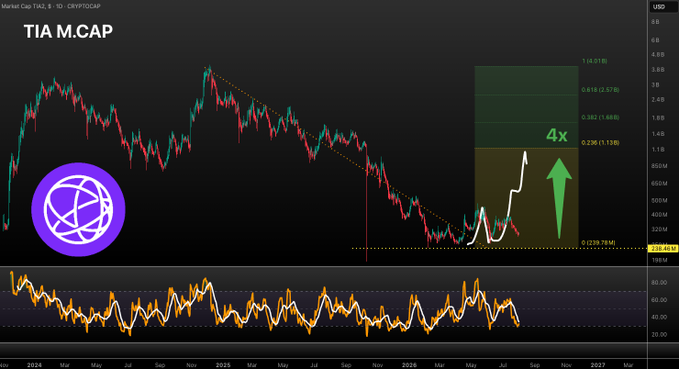Click the Fib level 0.382 (1.68B) label
This screenshot has width=679, height=369.
pos(600,117)
